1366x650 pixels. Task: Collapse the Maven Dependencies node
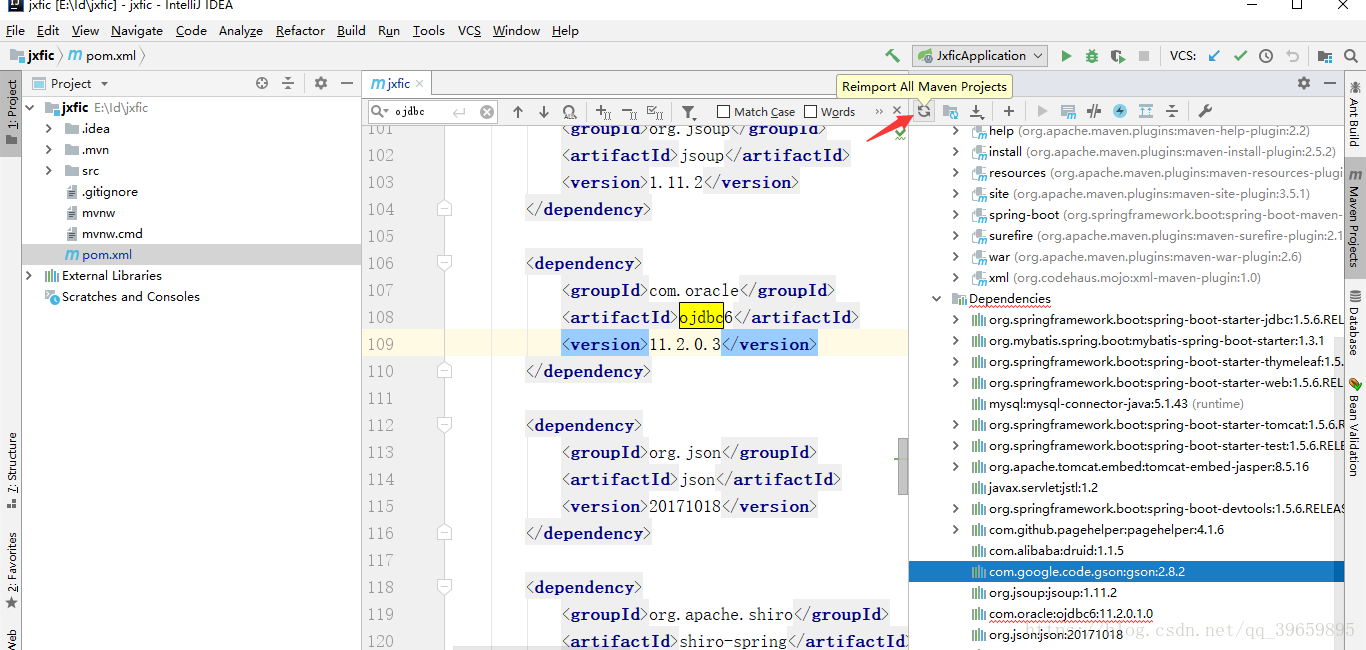click(x=936, y=298)
